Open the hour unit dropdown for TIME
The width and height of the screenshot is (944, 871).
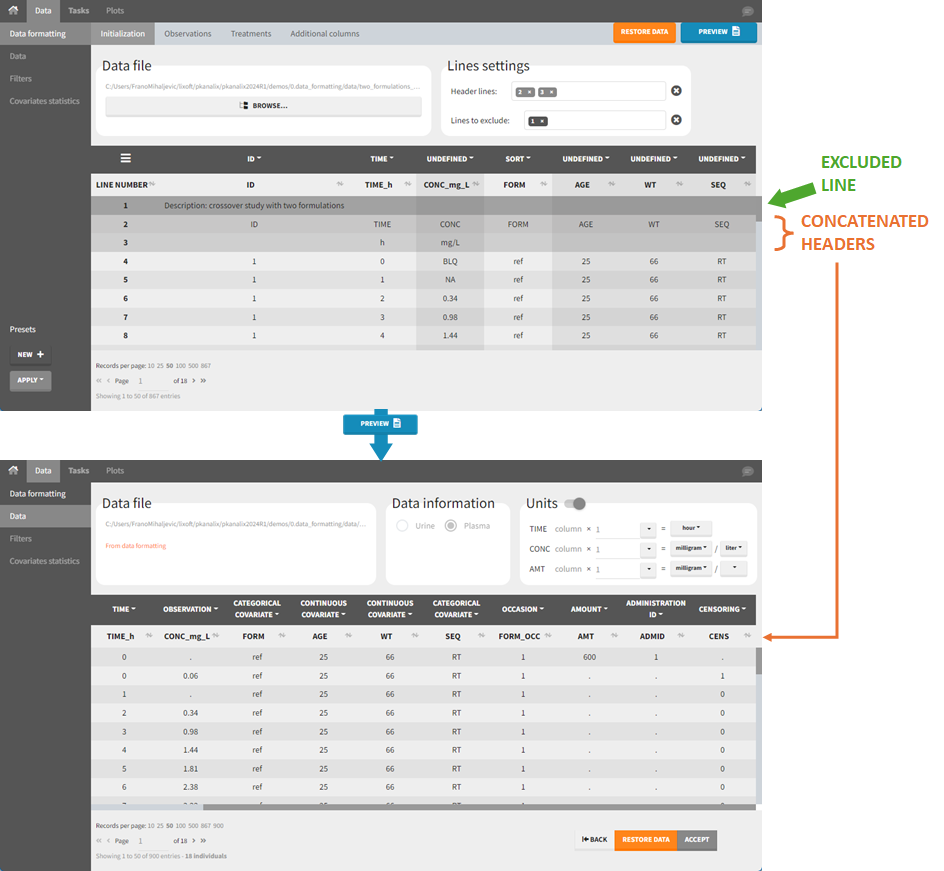[x=690, y=527]
